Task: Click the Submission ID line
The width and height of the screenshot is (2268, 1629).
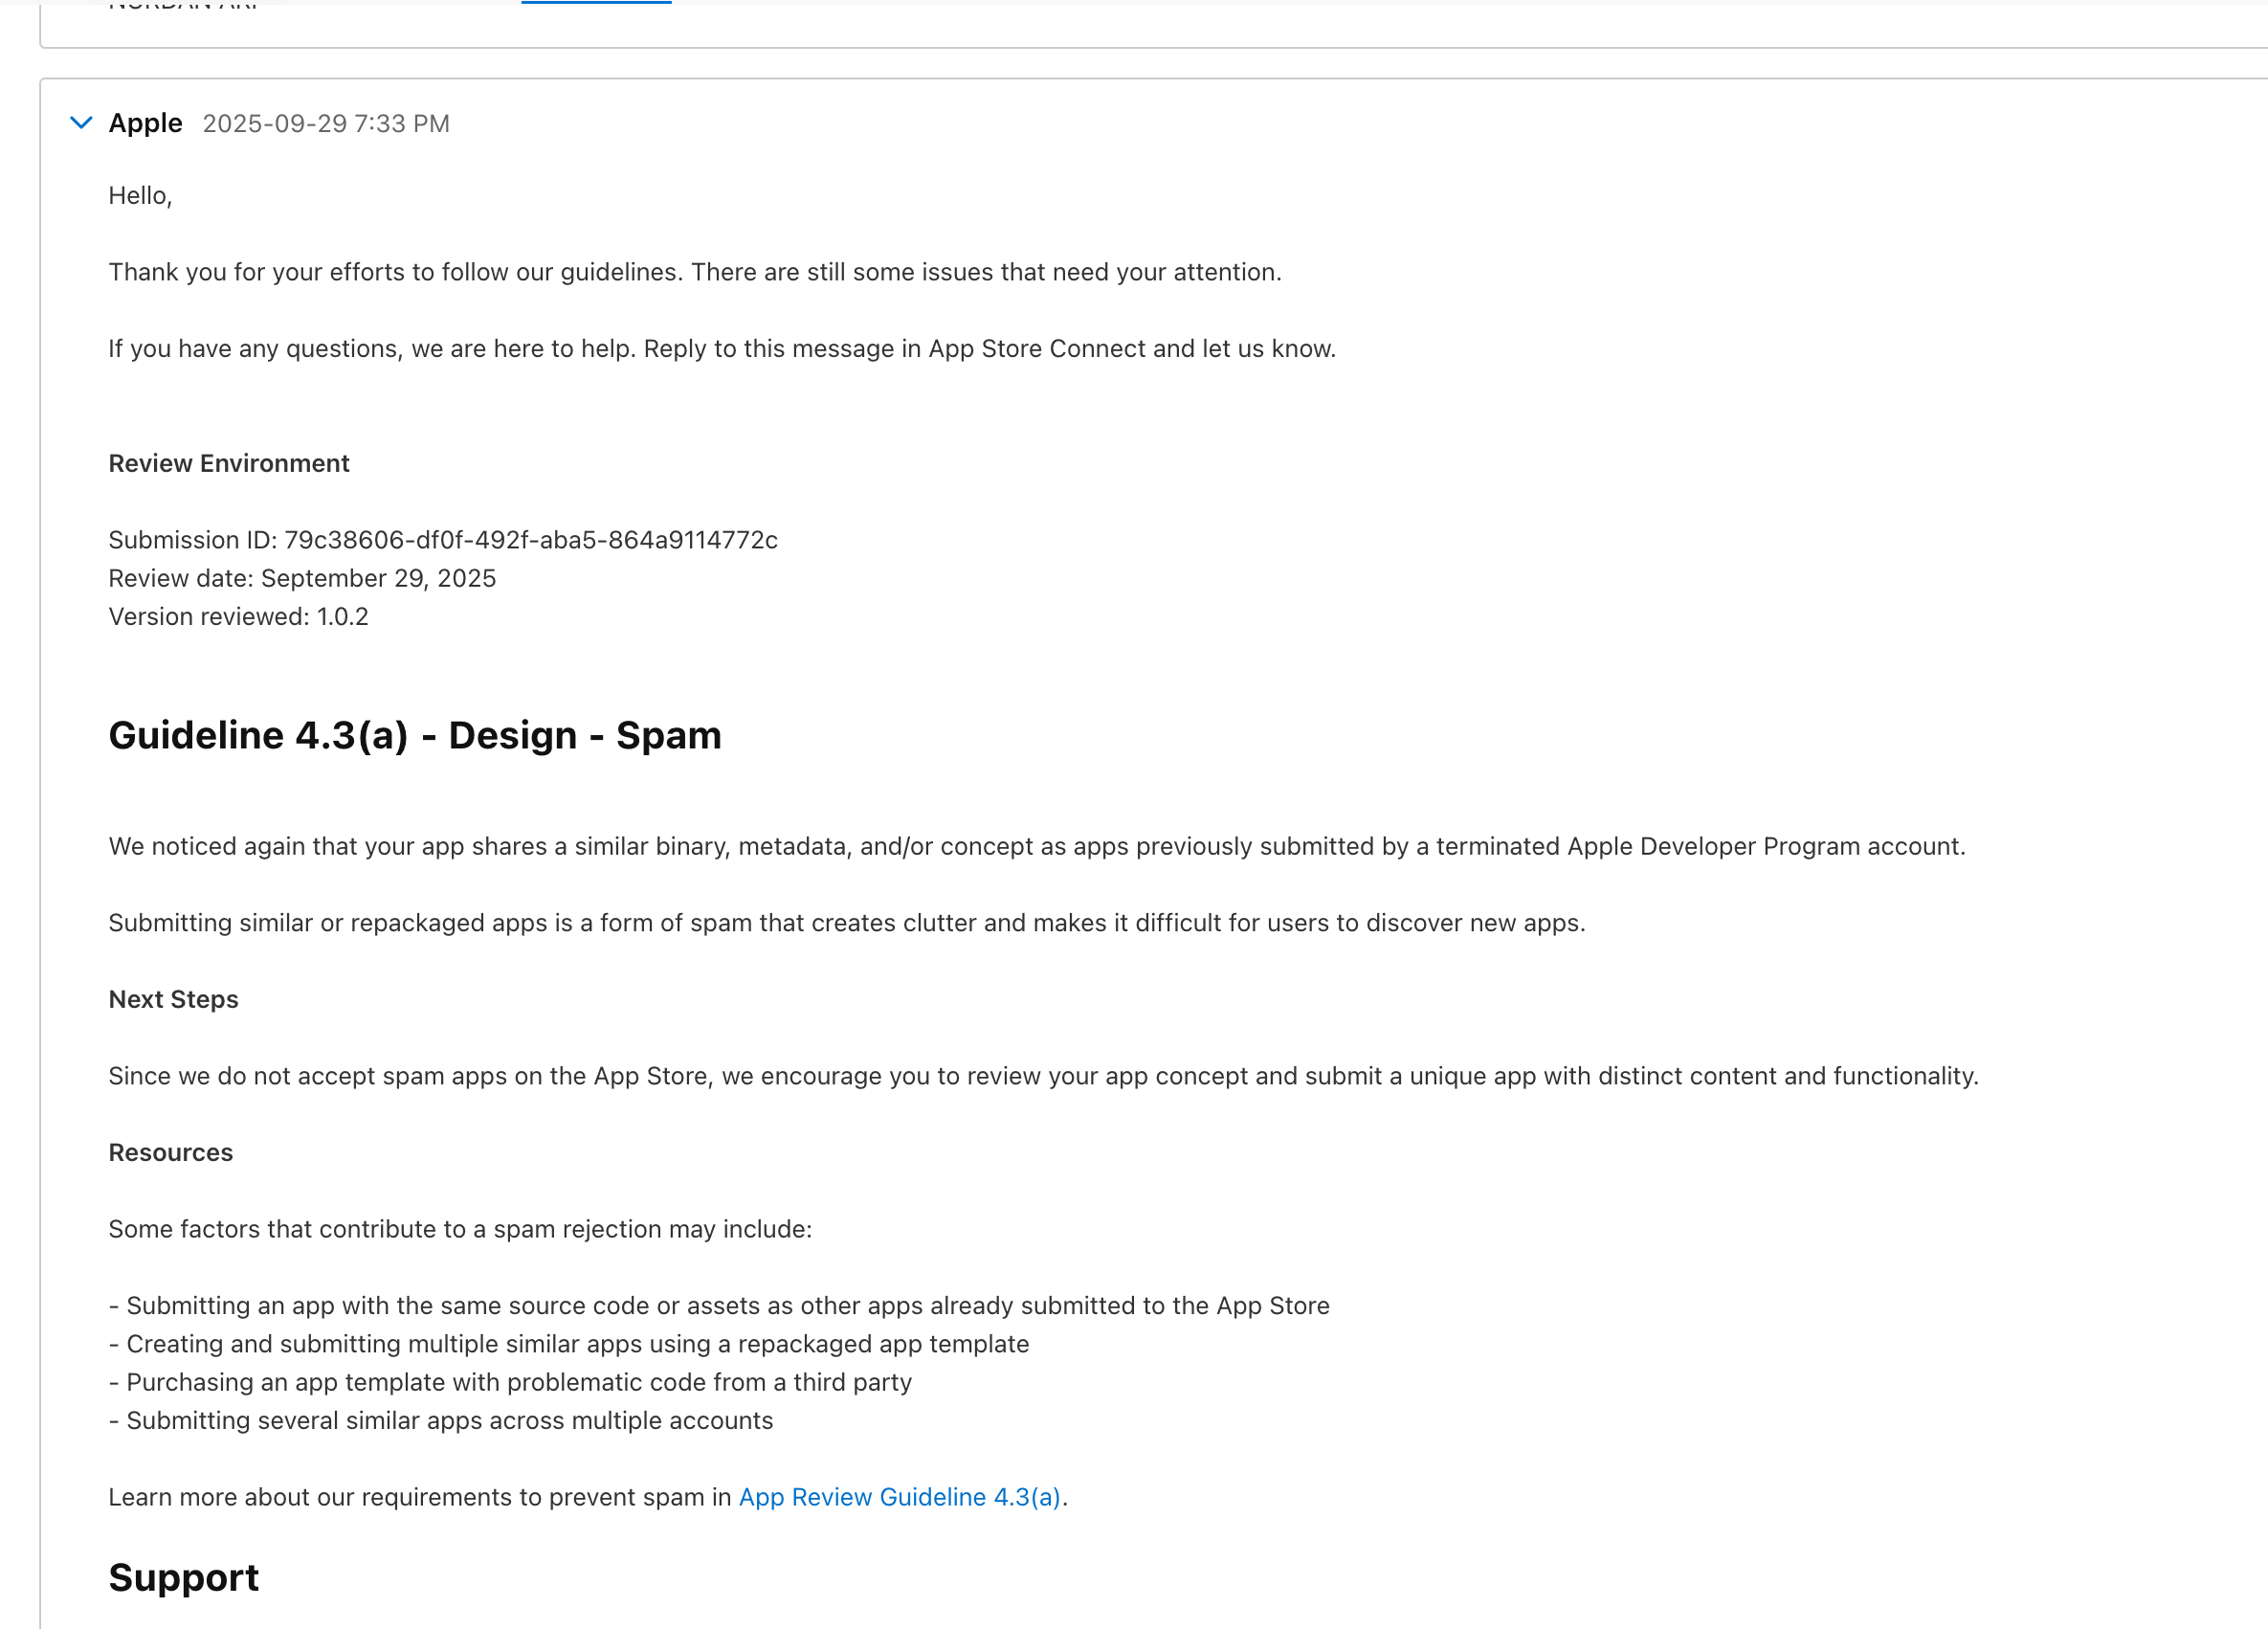Action: 443,540
